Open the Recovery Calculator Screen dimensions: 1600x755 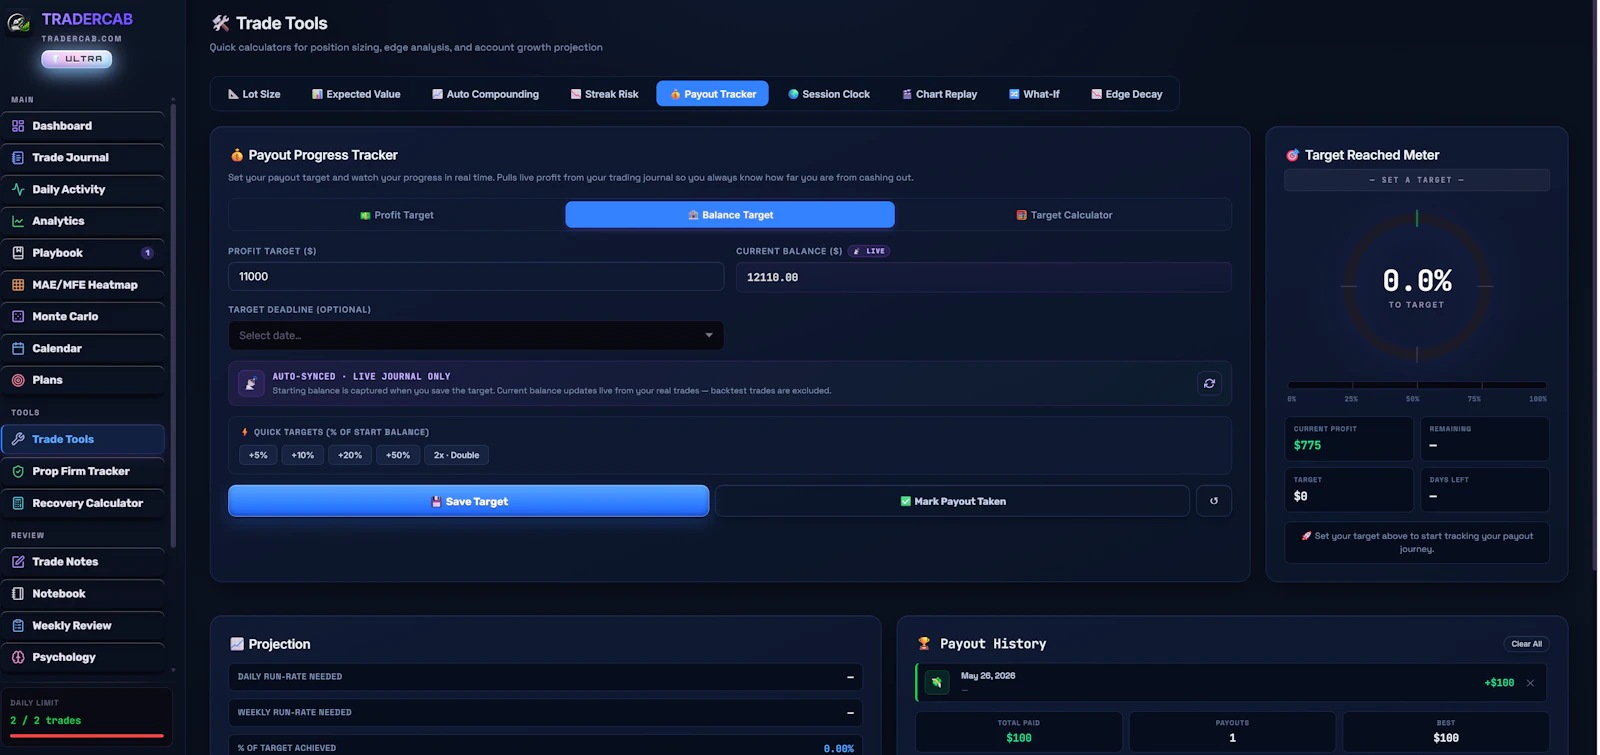point(83,503)
